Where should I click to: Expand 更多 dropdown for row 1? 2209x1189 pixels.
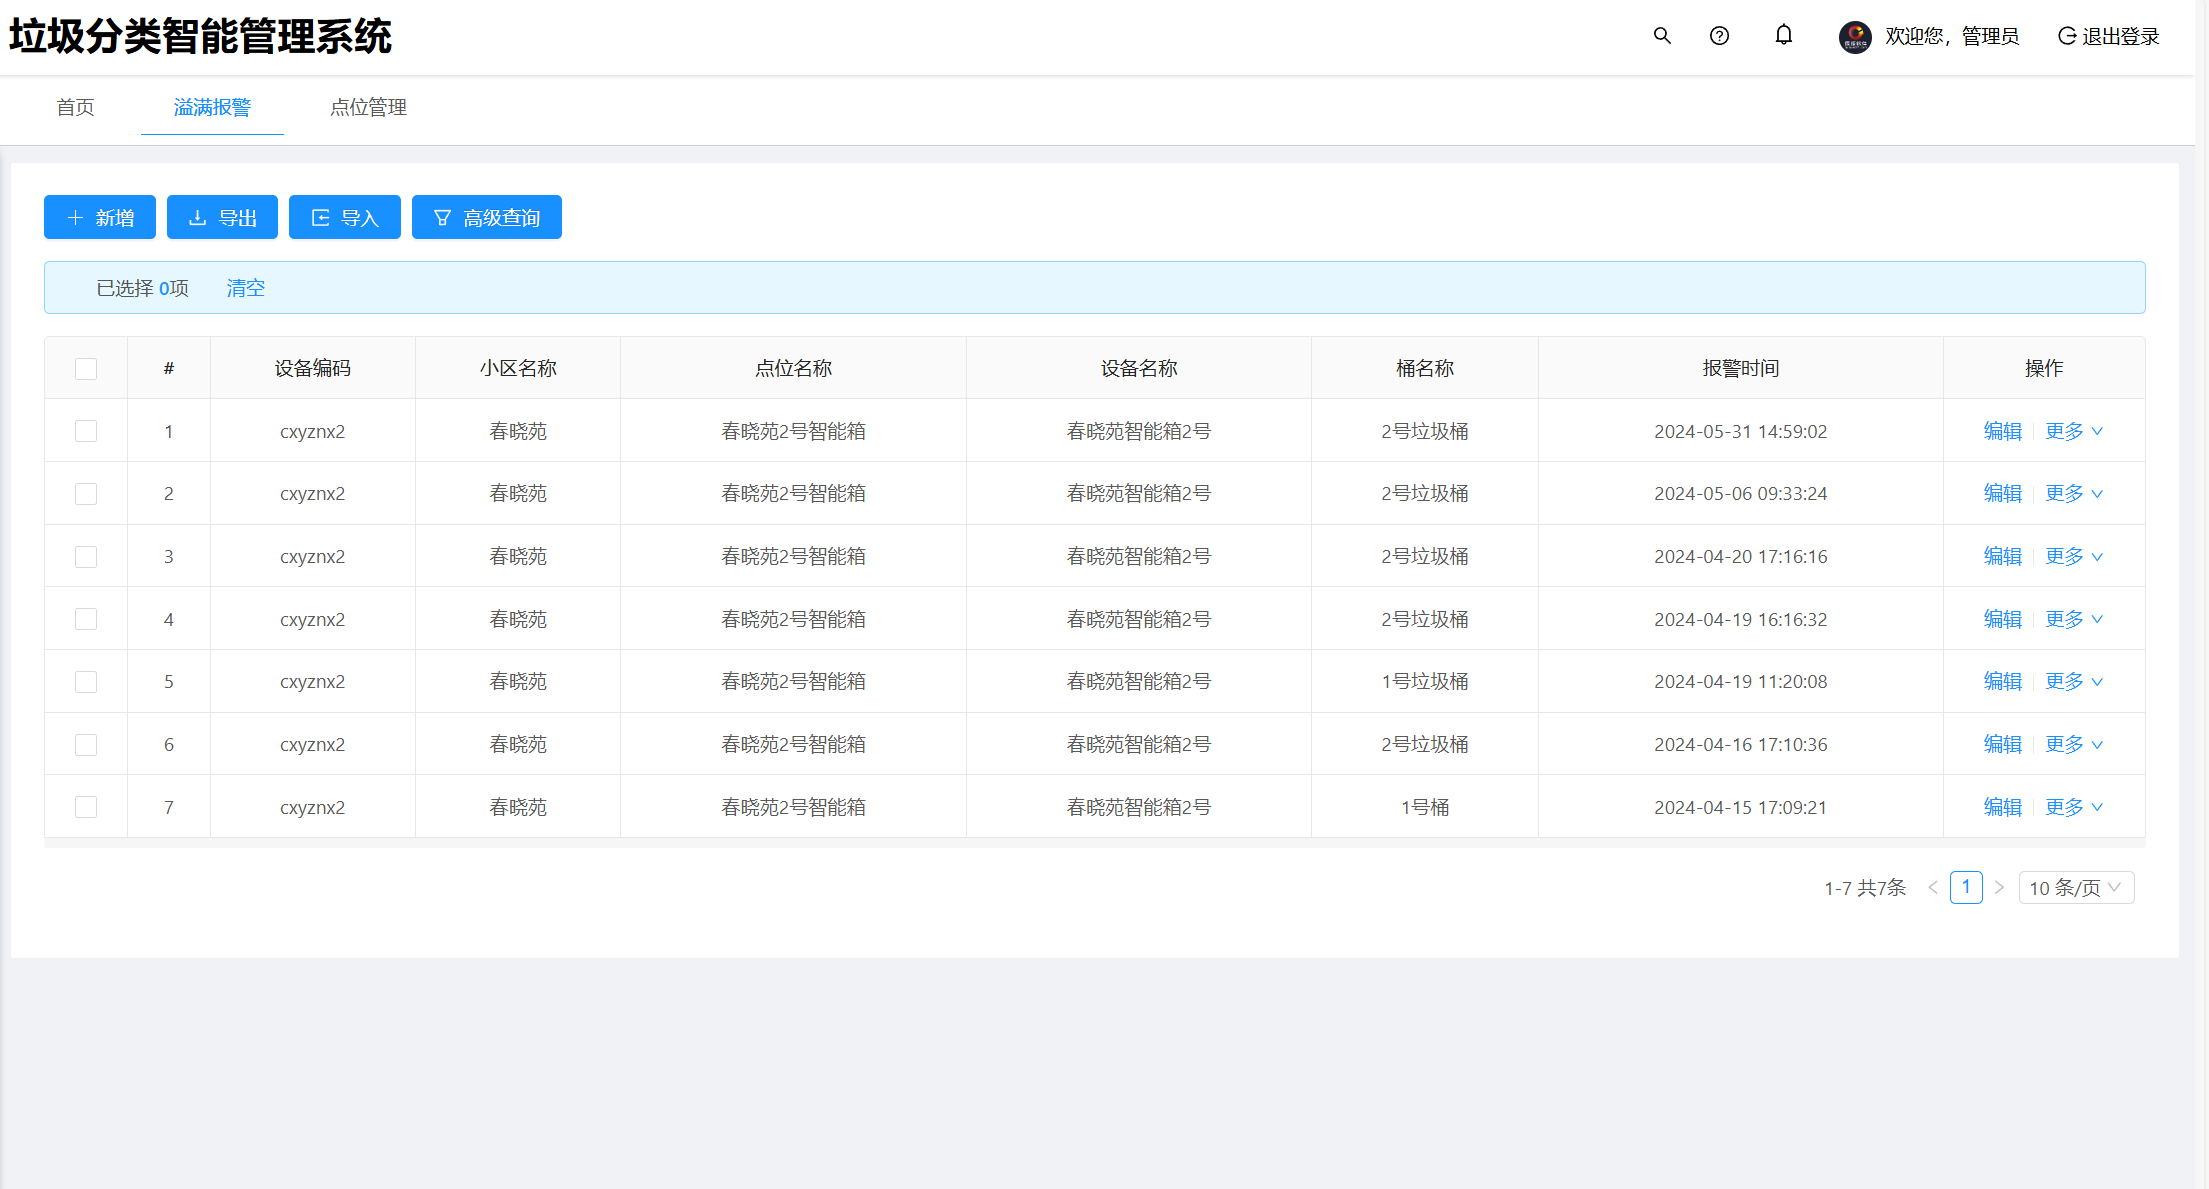(2073, 431)
